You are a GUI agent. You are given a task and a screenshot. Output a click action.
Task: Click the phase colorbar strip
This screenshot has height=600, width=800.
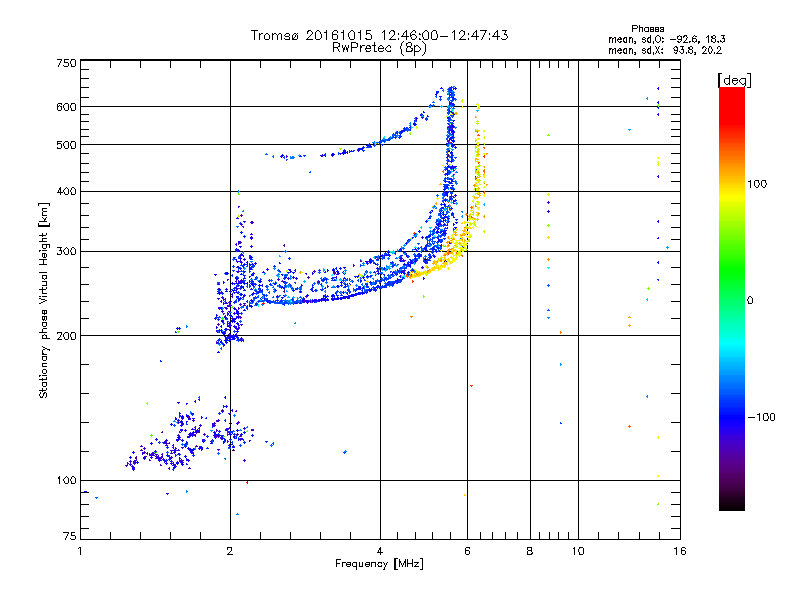[732, 298]
